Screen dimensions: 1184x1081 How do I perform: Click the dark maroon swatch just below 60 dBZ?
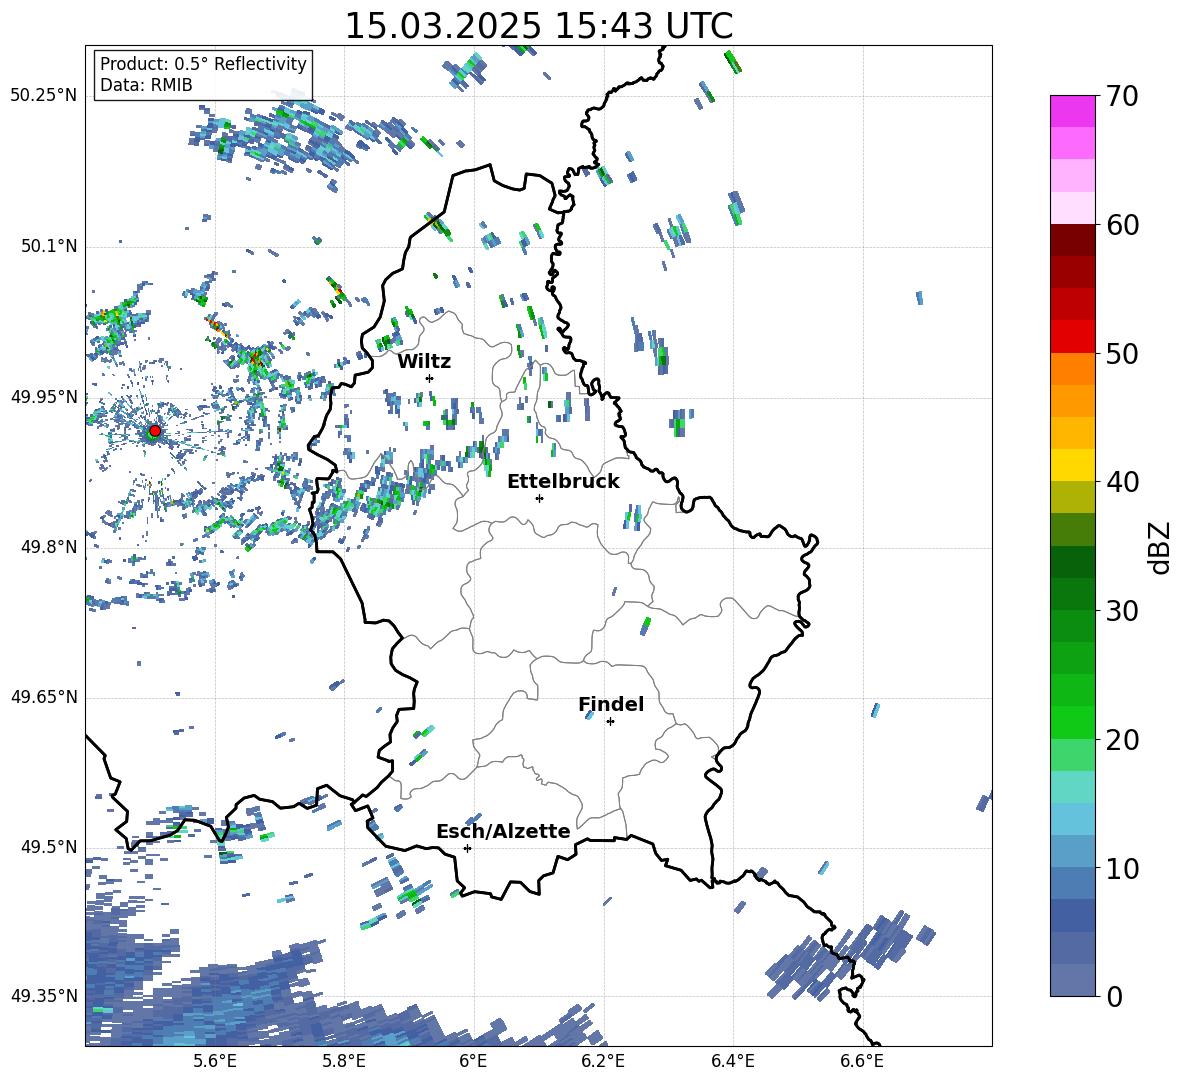point(1072,240)
